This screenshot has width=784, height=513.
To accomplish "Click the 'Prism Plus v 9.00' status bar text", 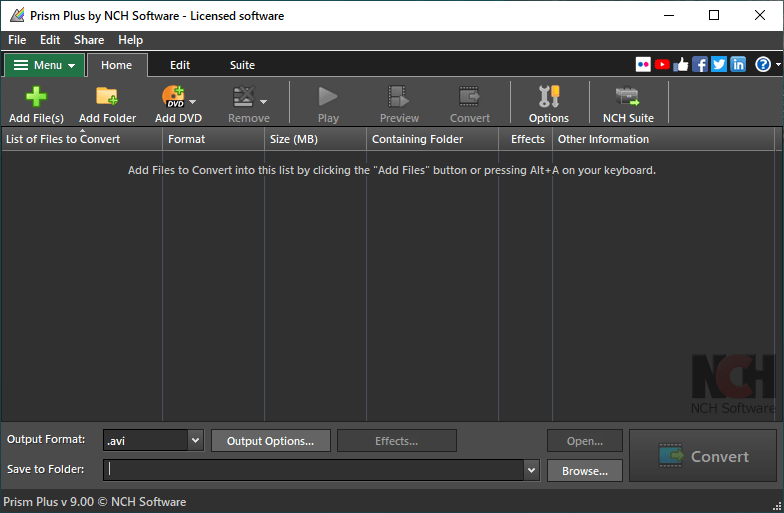I will coord(48,502).
